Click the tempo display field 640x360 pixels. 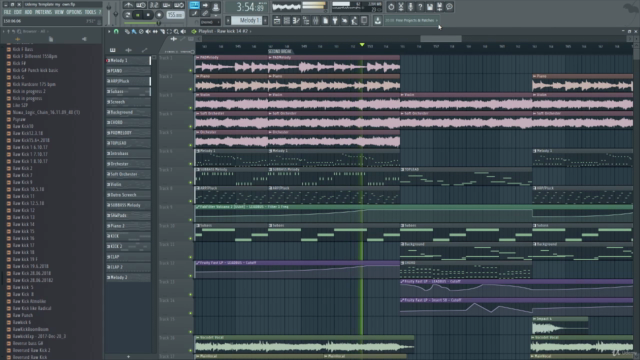(176, 15)
